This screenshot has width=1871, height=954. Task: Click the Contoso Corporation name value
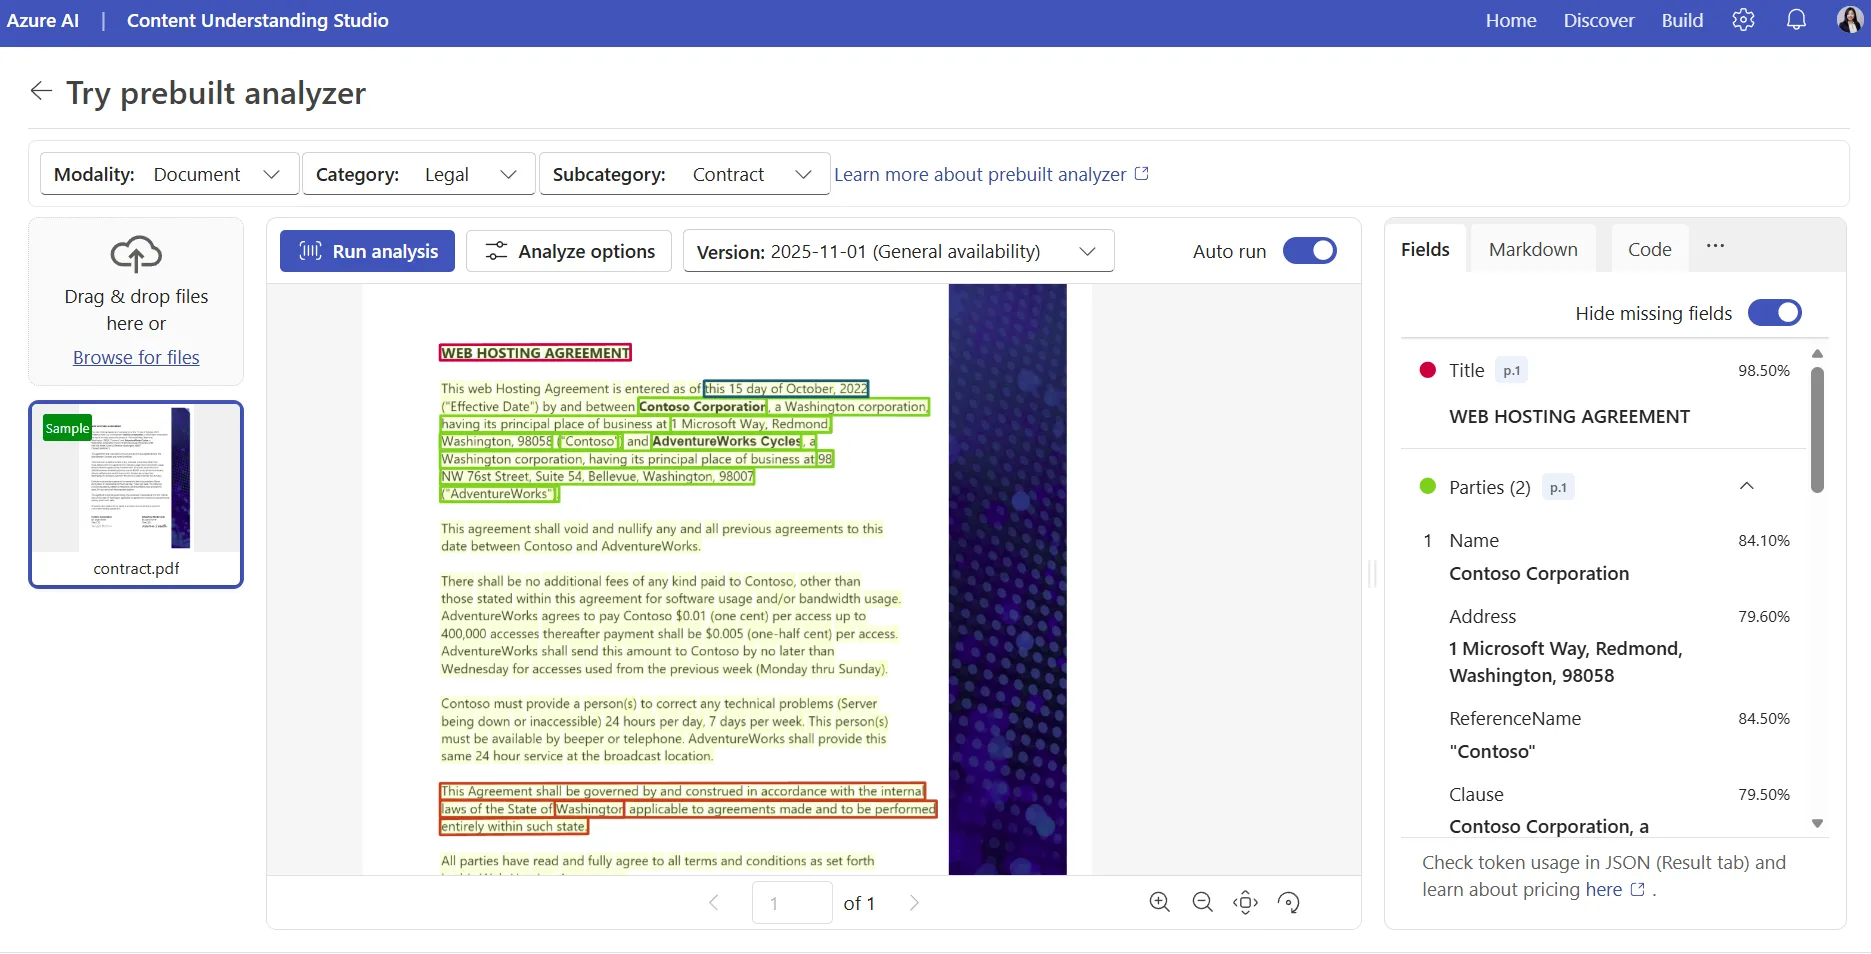(1539, 573)
